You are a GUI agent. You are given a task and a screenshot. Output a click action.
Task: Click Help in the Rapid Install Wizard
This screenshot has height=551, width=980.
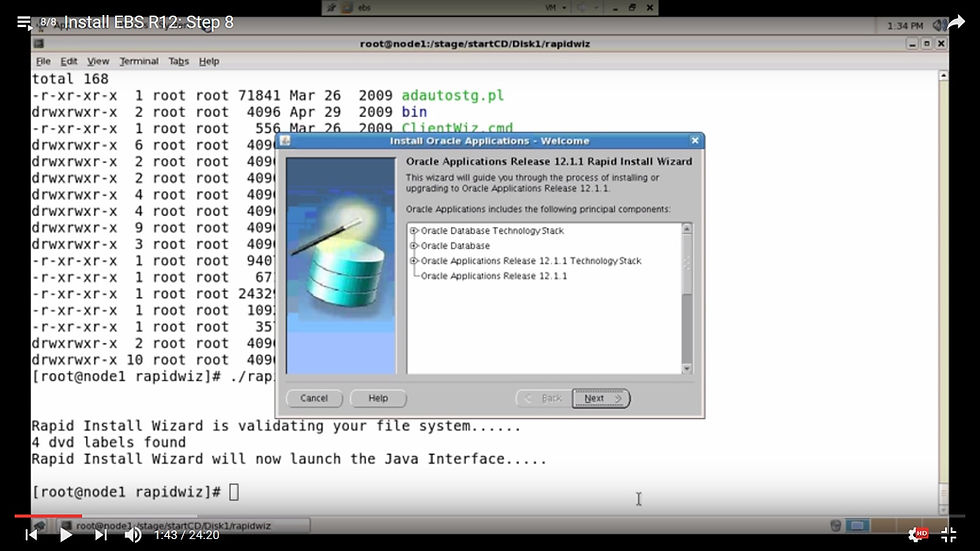click(378, 398)
